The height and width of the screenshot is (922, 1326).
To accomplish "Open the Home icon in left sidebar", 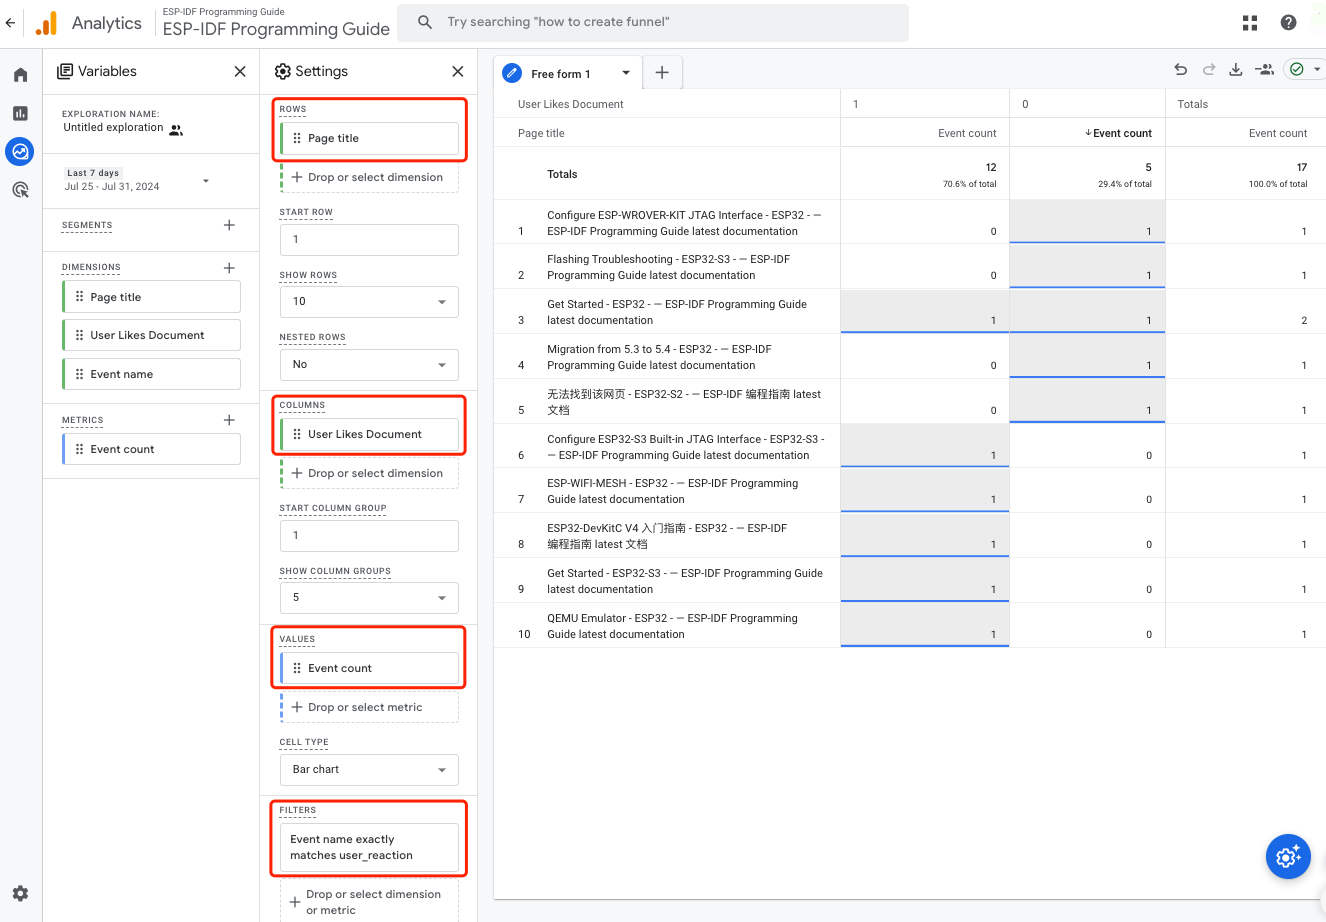I will click(x=20, y=75).
